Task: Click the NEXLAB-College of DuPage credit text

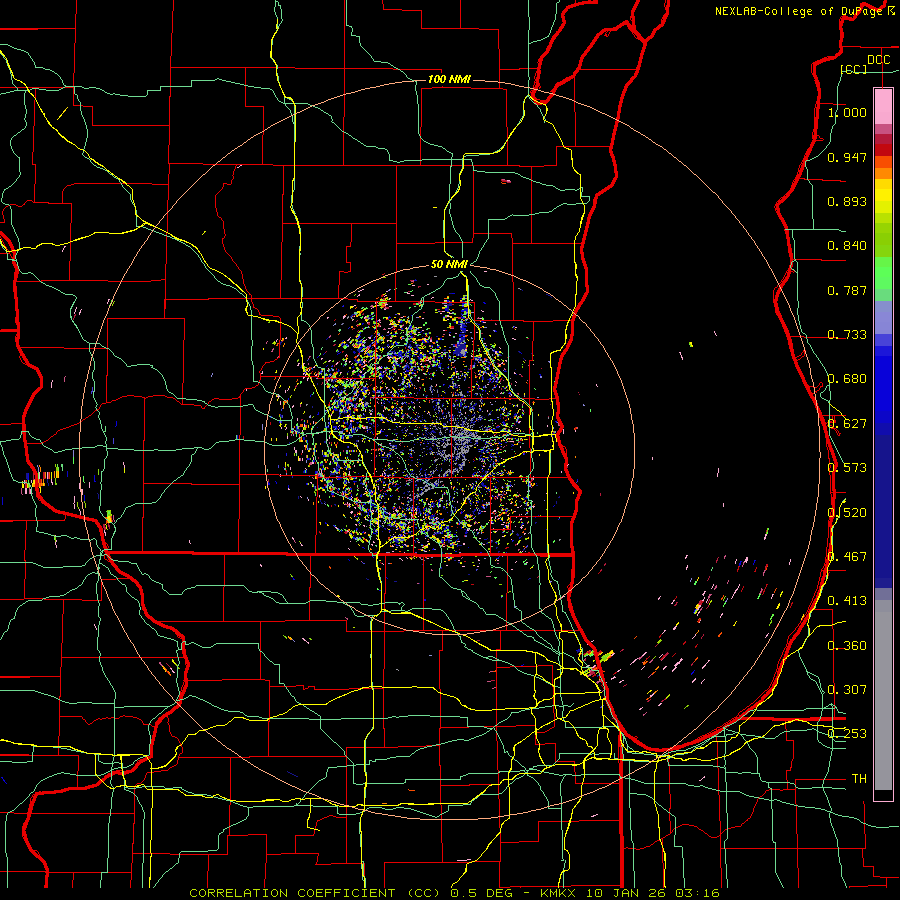Action: 798,11
